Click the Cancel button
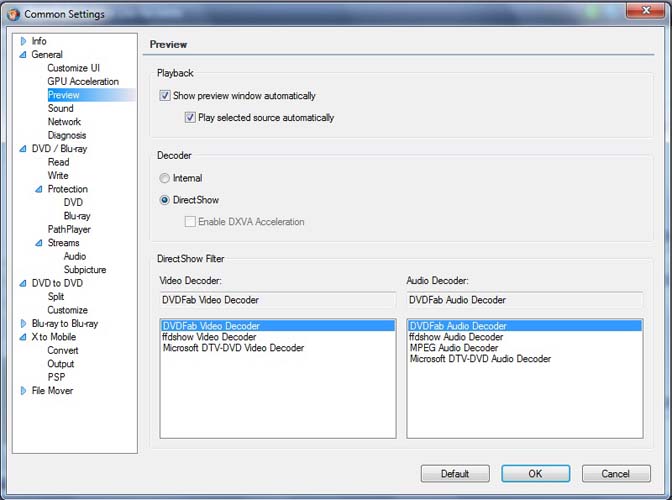 pyautogui.click(x=616, y=474)
